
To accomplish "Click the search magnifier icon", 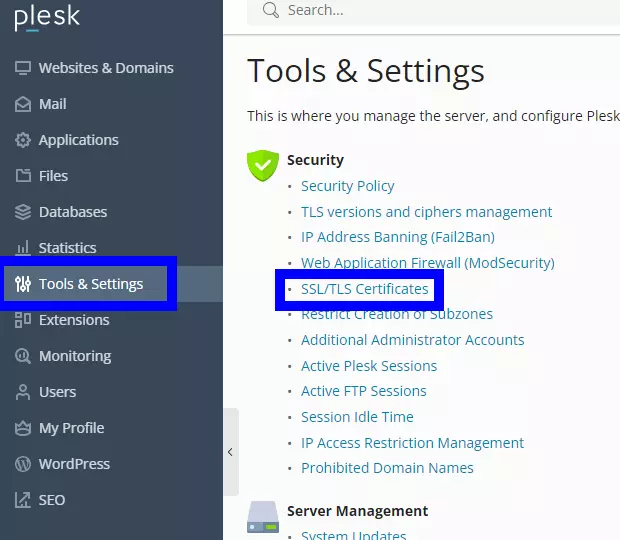I will click(x=271, y=10).
